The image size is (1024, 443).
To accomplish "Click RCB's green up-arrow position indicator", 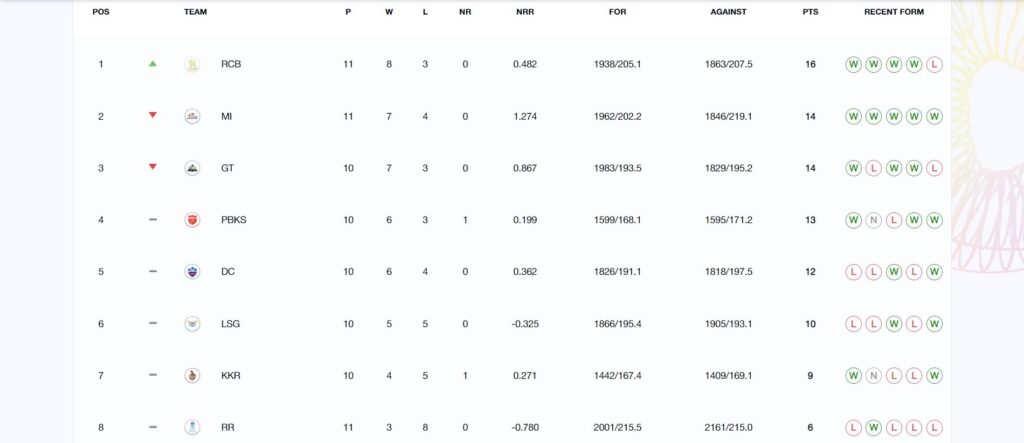I will (153, 64).
